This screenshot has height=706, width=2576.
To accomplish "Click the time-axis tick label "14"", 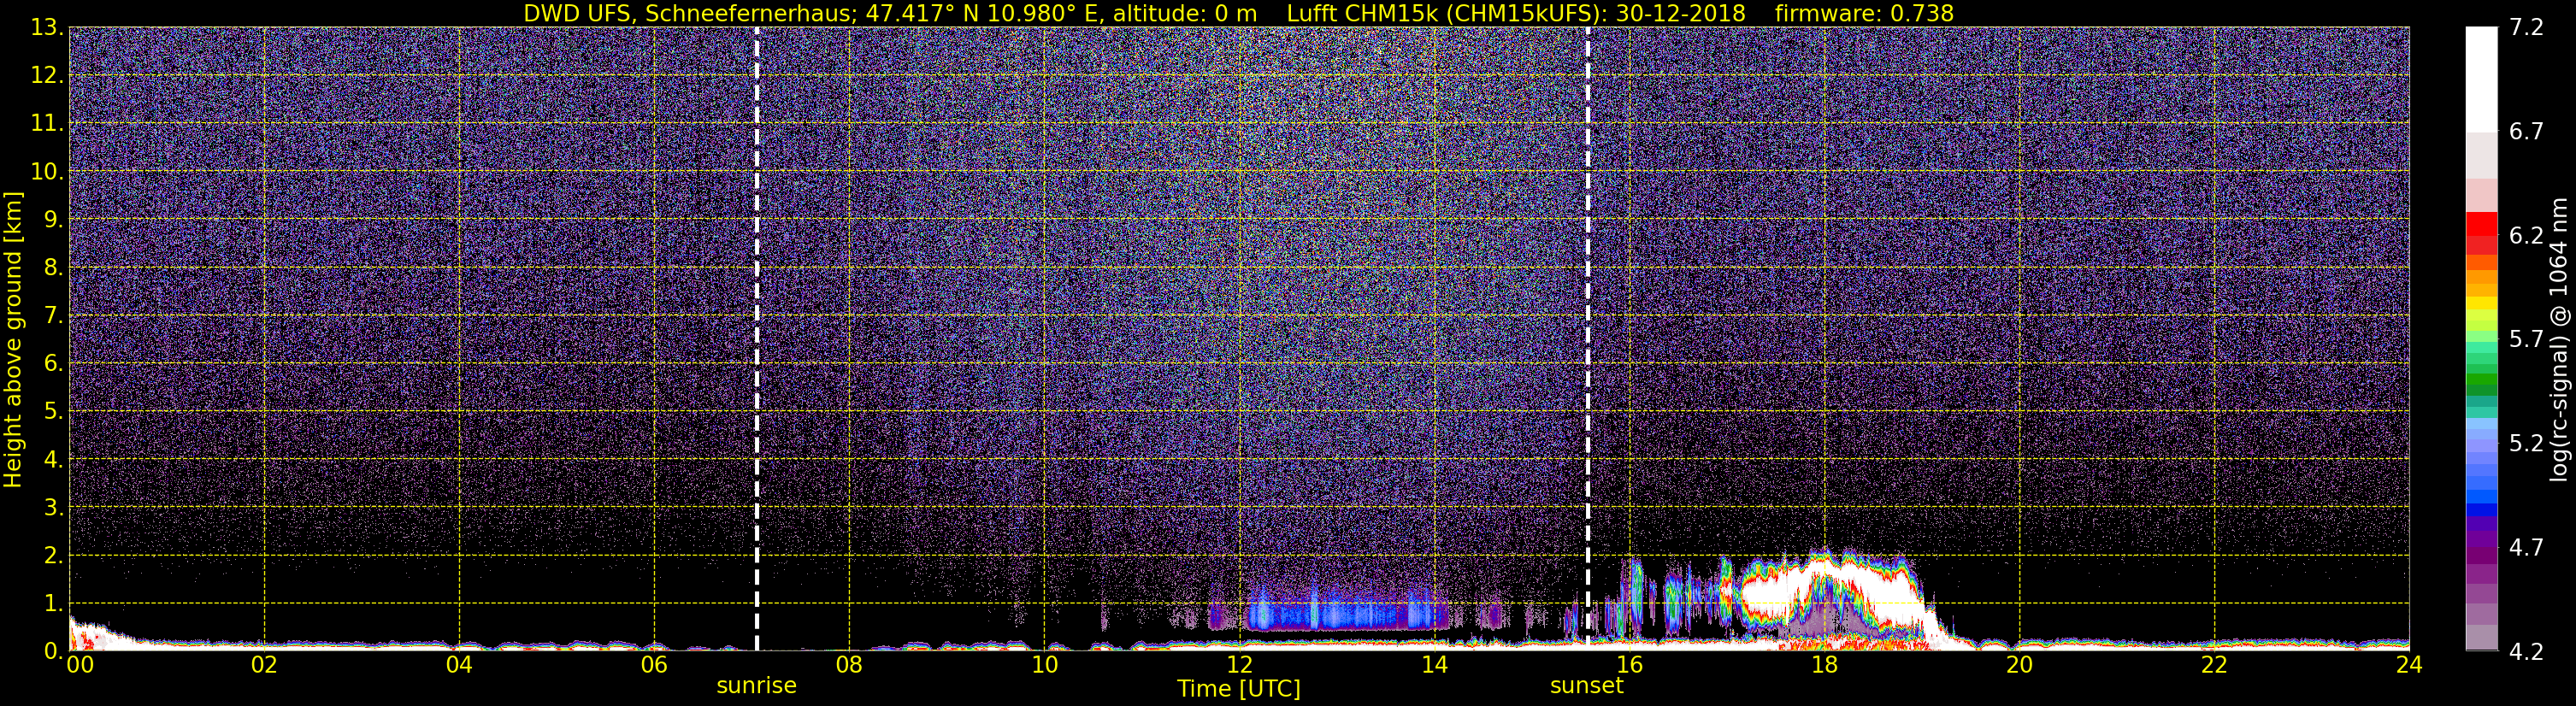I will pyautogui.click(x=1434, y=666).
